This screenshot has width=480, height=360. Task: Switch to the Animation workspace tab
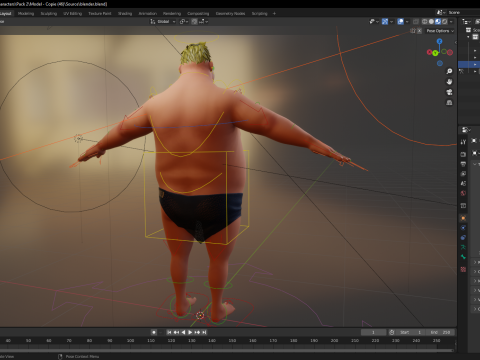point(148,13)
